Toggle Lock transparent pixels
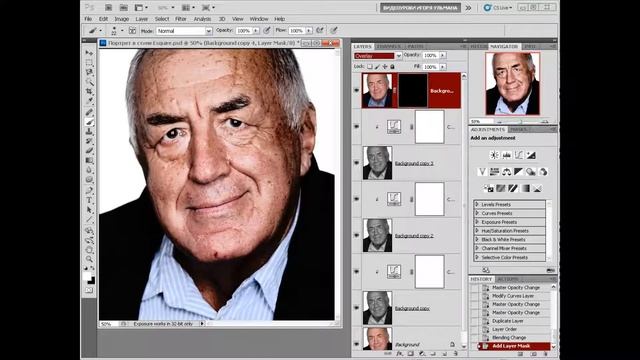This screenshot has width=640, height=360. pos(370,67)
